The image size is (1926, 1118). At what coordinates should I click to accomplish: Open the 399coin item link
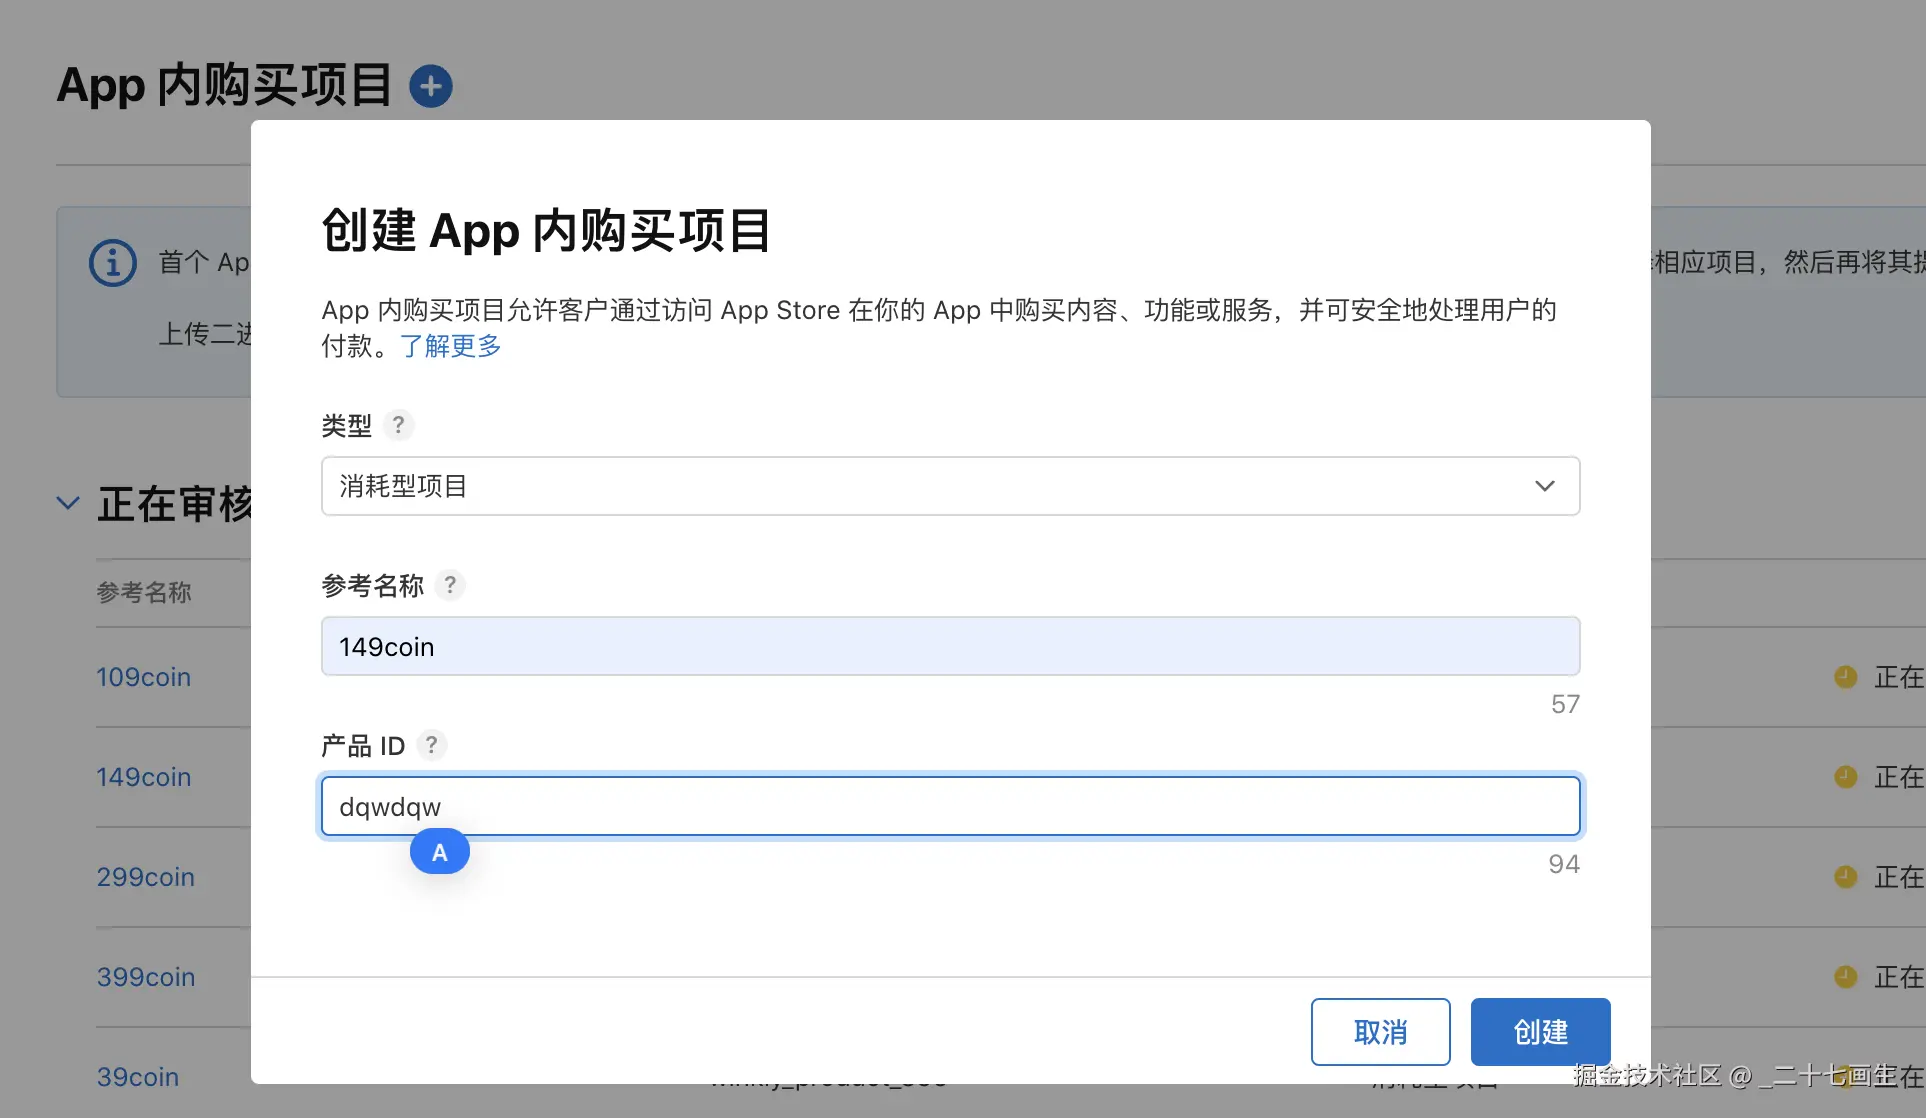146,977
